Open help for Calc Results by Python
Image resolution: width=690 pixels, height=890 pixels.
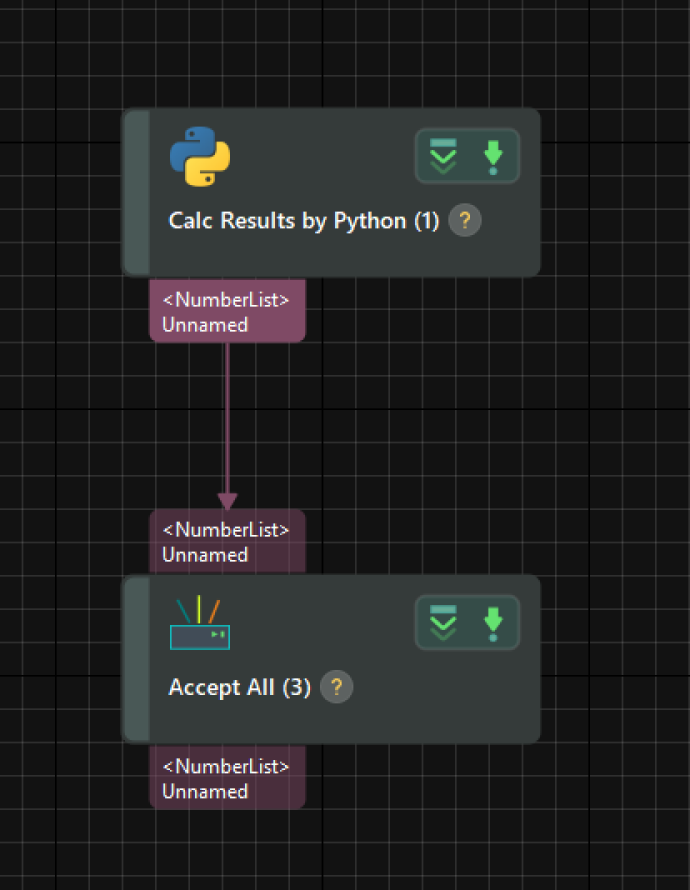pos(465,221)
